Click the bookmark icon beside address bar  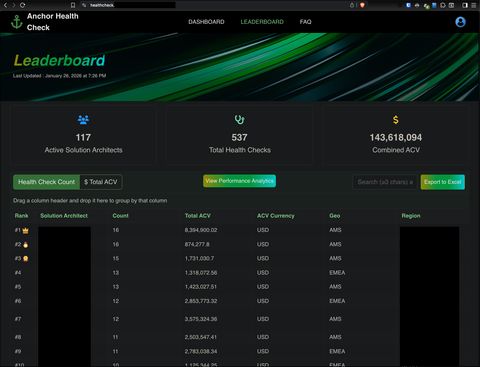(x=73, y=5)
